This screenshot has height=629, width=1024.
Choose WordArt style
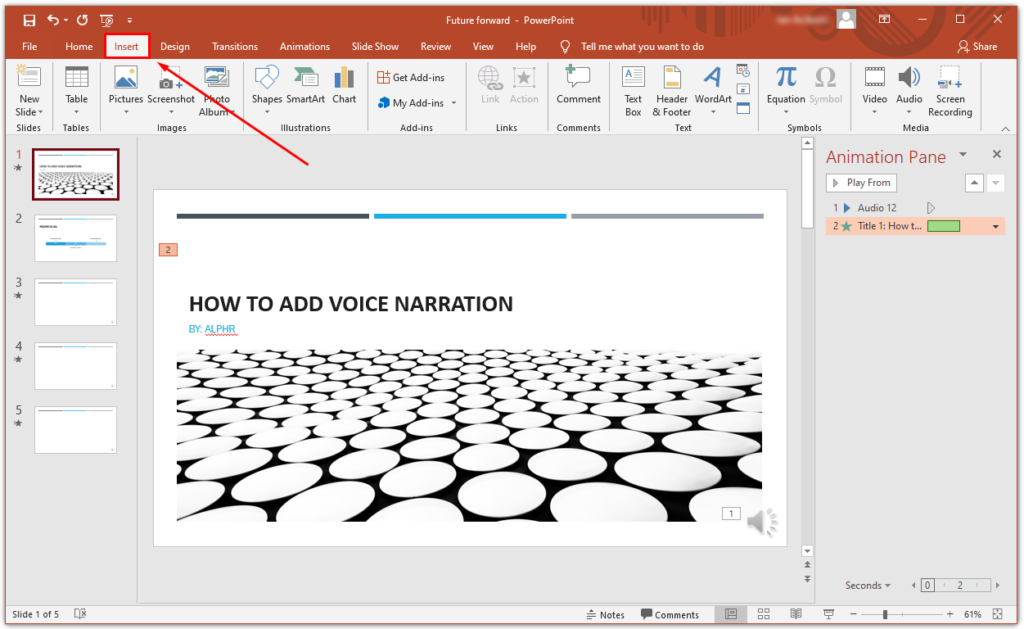click(x=712, y=91)
